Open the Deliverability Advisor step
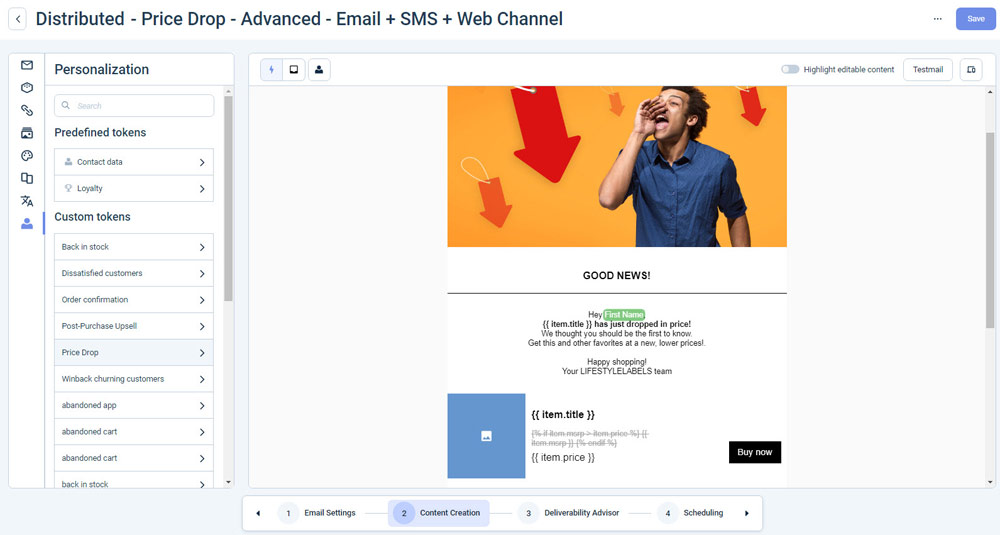1000x535 pixels. pyautogui.click(x=569, y=513)
